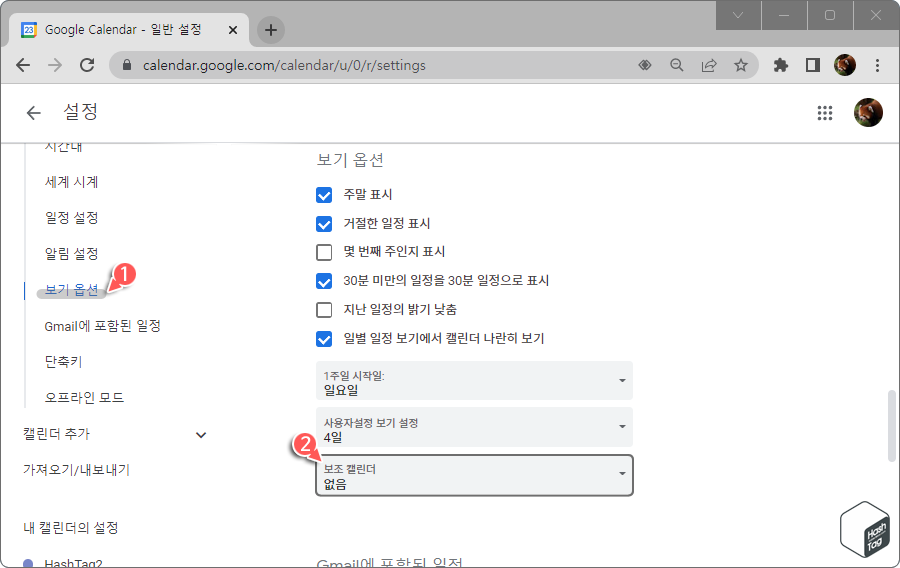The image size is (900, 568).
Task: Select the Google Calendar browser tab
Action: 129,30
